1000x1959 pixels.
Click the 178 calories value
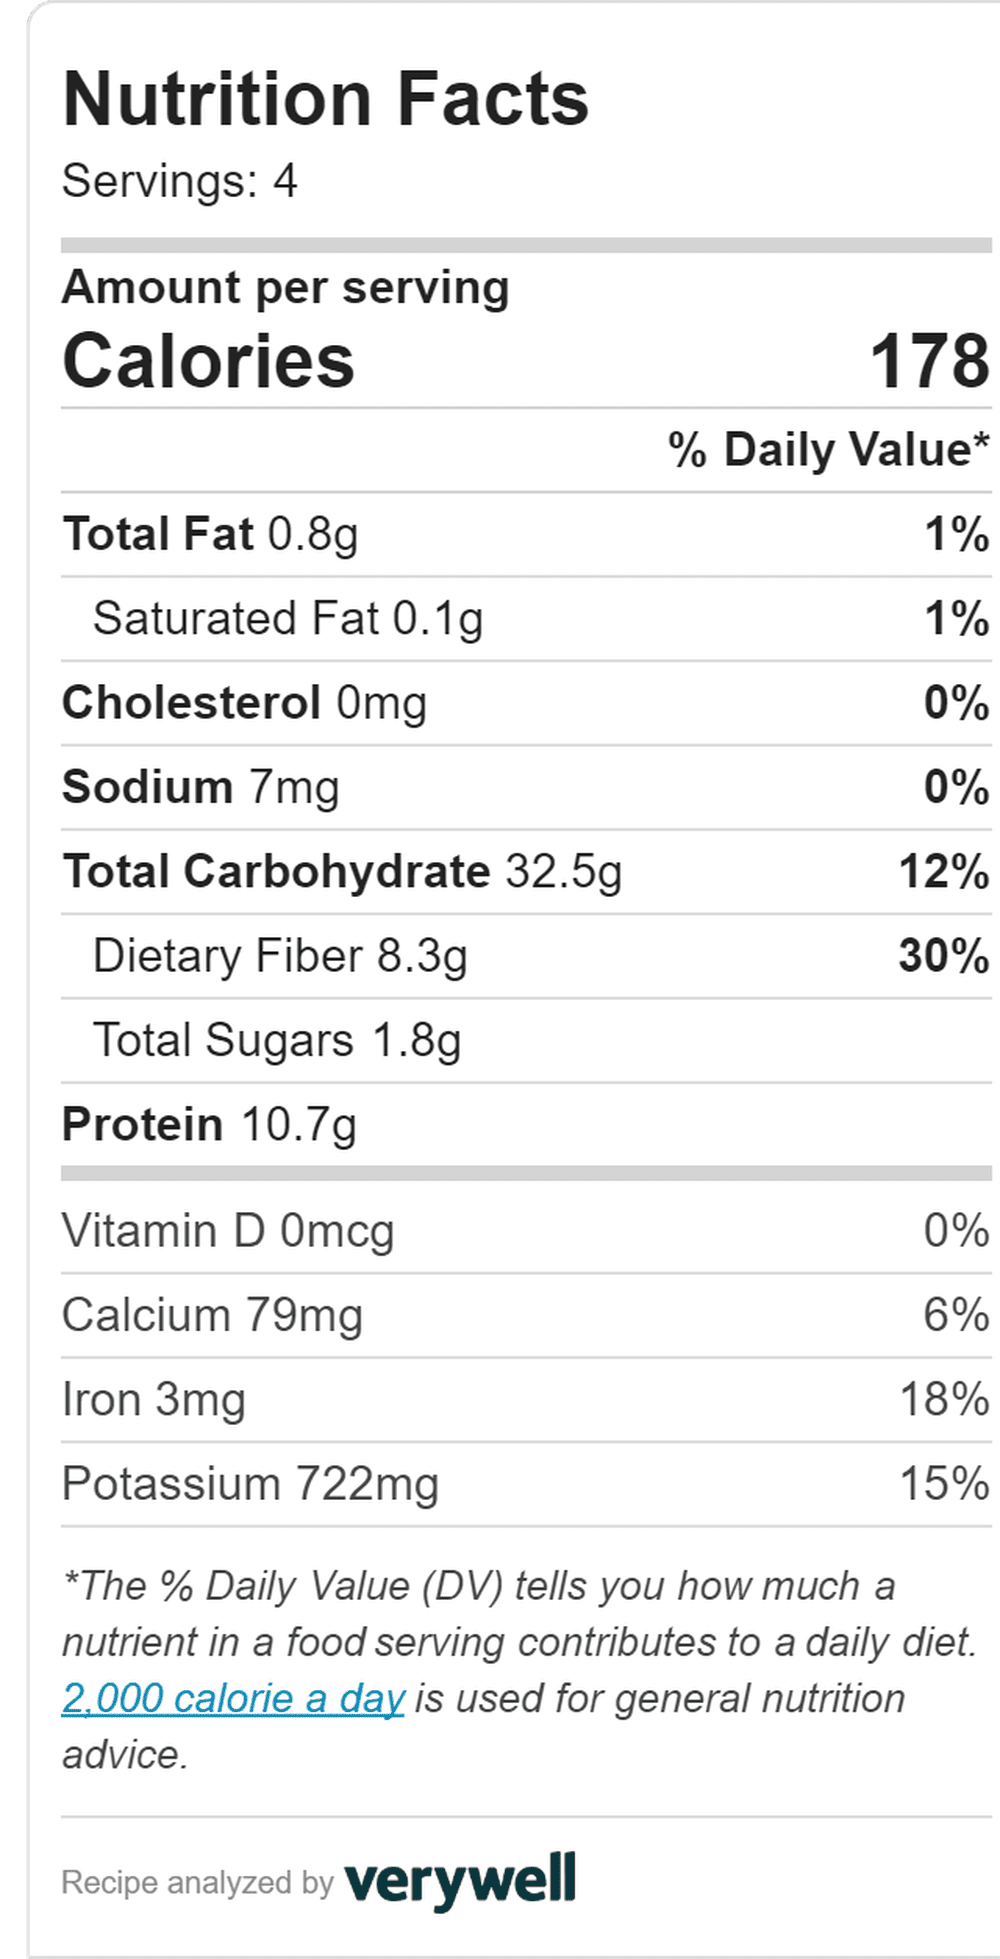pyautogui.click(x=929, y=361)
